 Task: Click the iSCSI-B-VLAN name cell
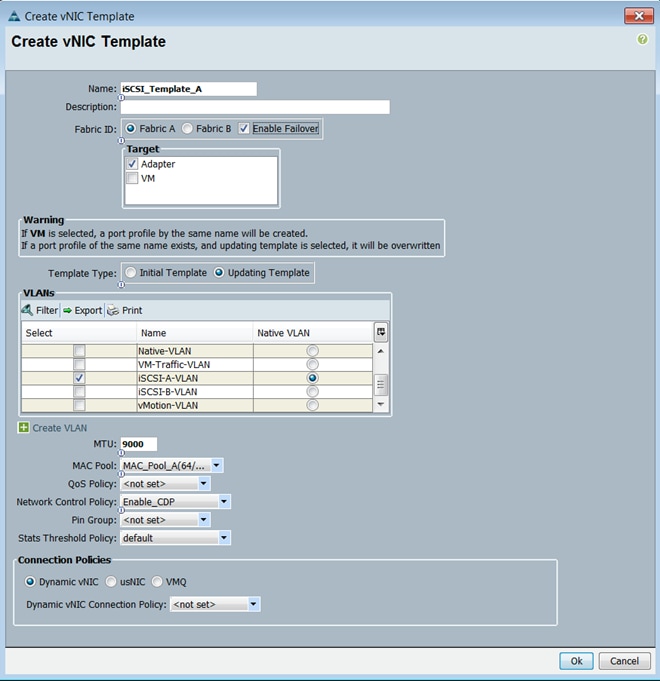(195, 391)
